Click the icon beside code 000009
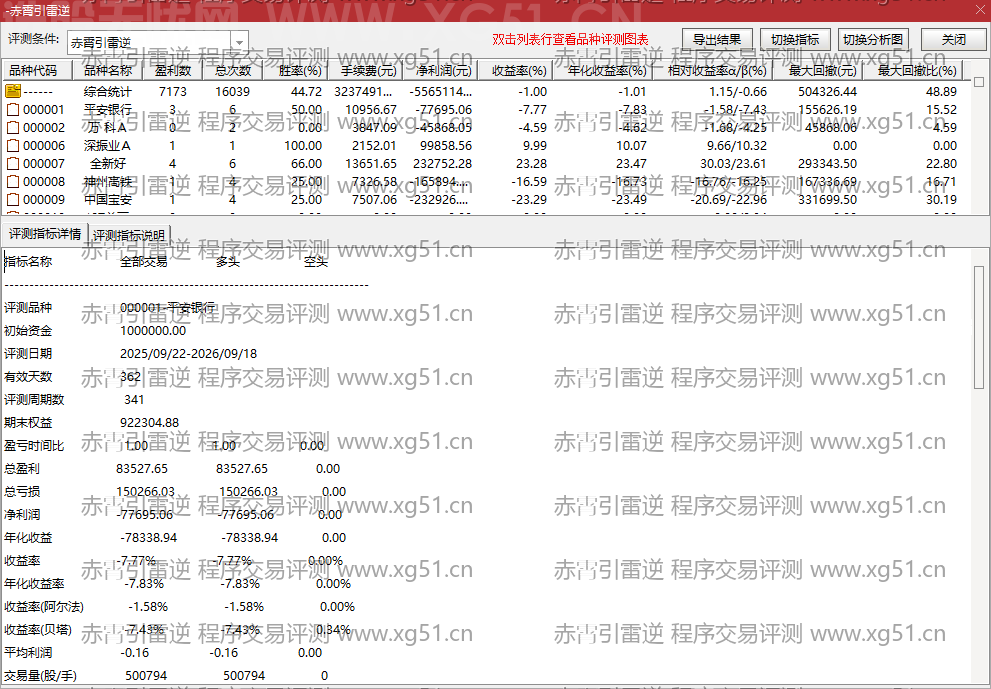This screenshot has width=991, height=689. 13,200
